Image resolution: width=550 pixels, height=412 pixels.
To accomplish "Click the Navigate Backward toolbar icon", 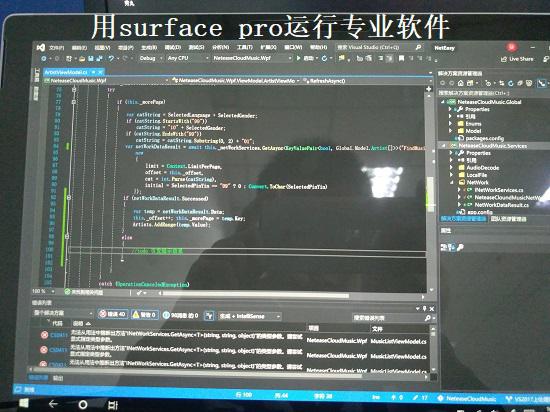I will [x=43, y=59].
